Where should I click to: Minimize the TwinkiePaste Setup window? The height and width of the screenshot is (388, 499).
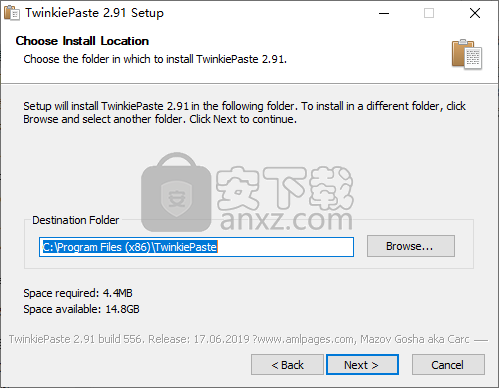tap(384, 13)
